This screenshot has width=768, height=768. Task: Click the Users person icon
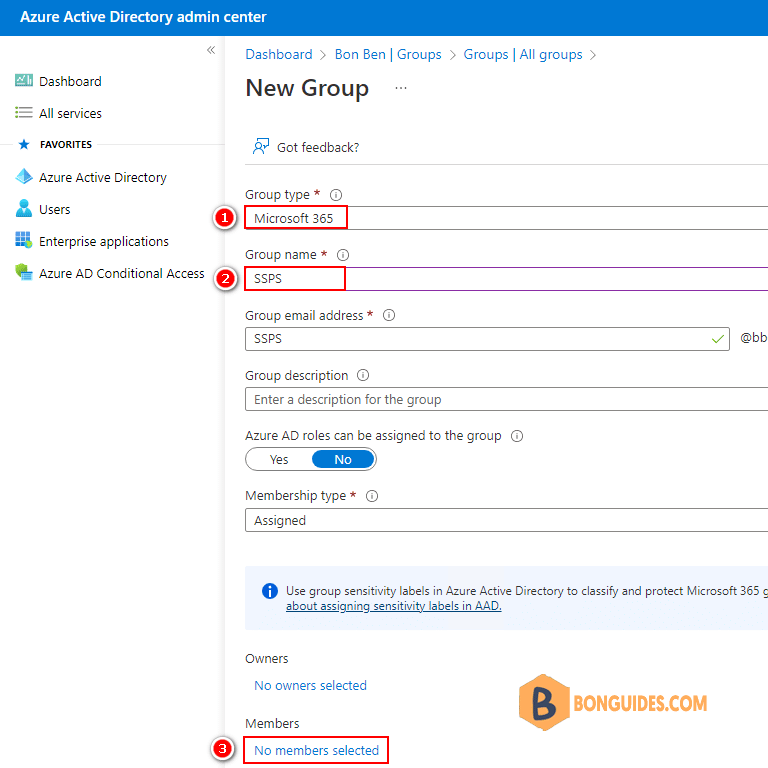tap(24, 209)
